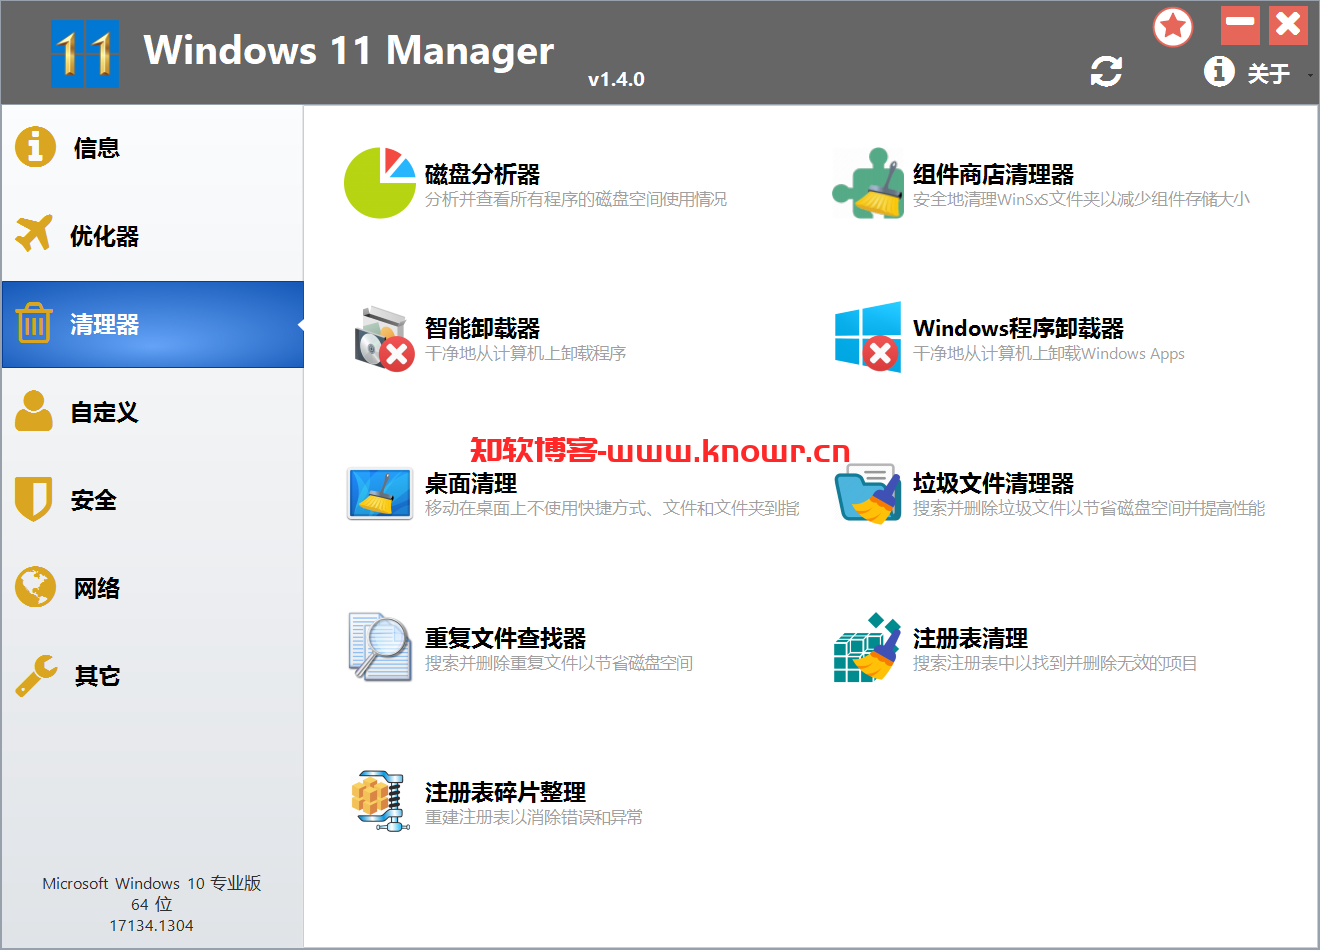Click the 其它 wrench icon
Screen dimensions: 1320x950
36,675
